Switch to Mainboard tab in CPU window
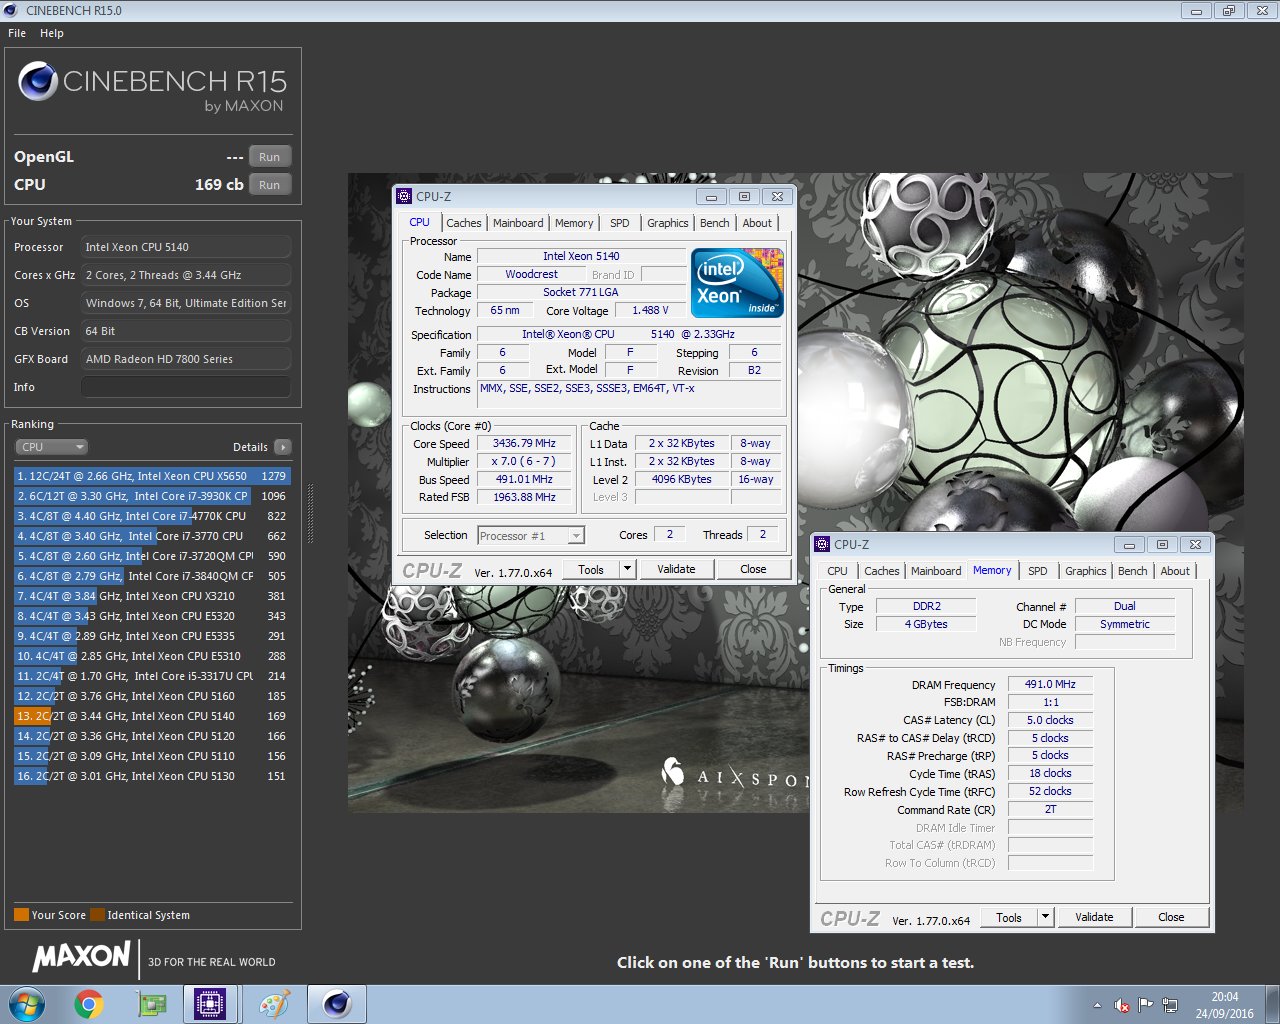This screenshot has height=1024, width=1280. tap(518, 223)
